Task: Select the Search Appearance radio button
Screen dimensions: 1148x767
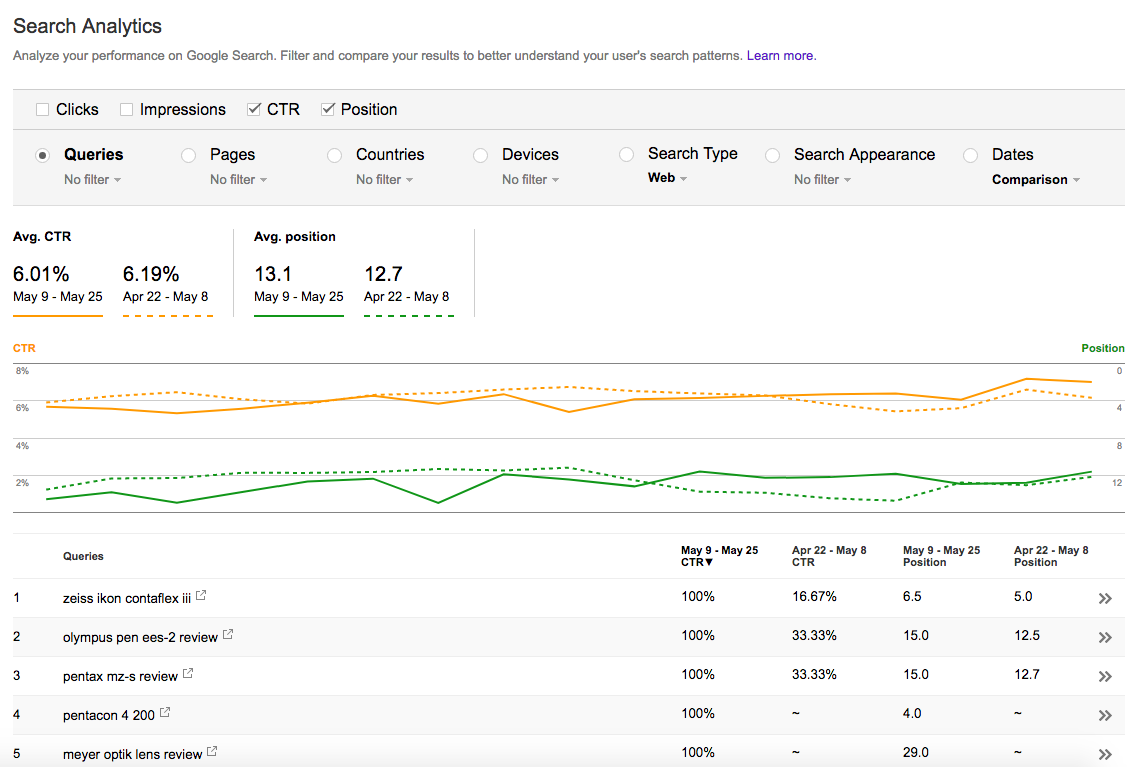Action: click(x=772, y=155)
